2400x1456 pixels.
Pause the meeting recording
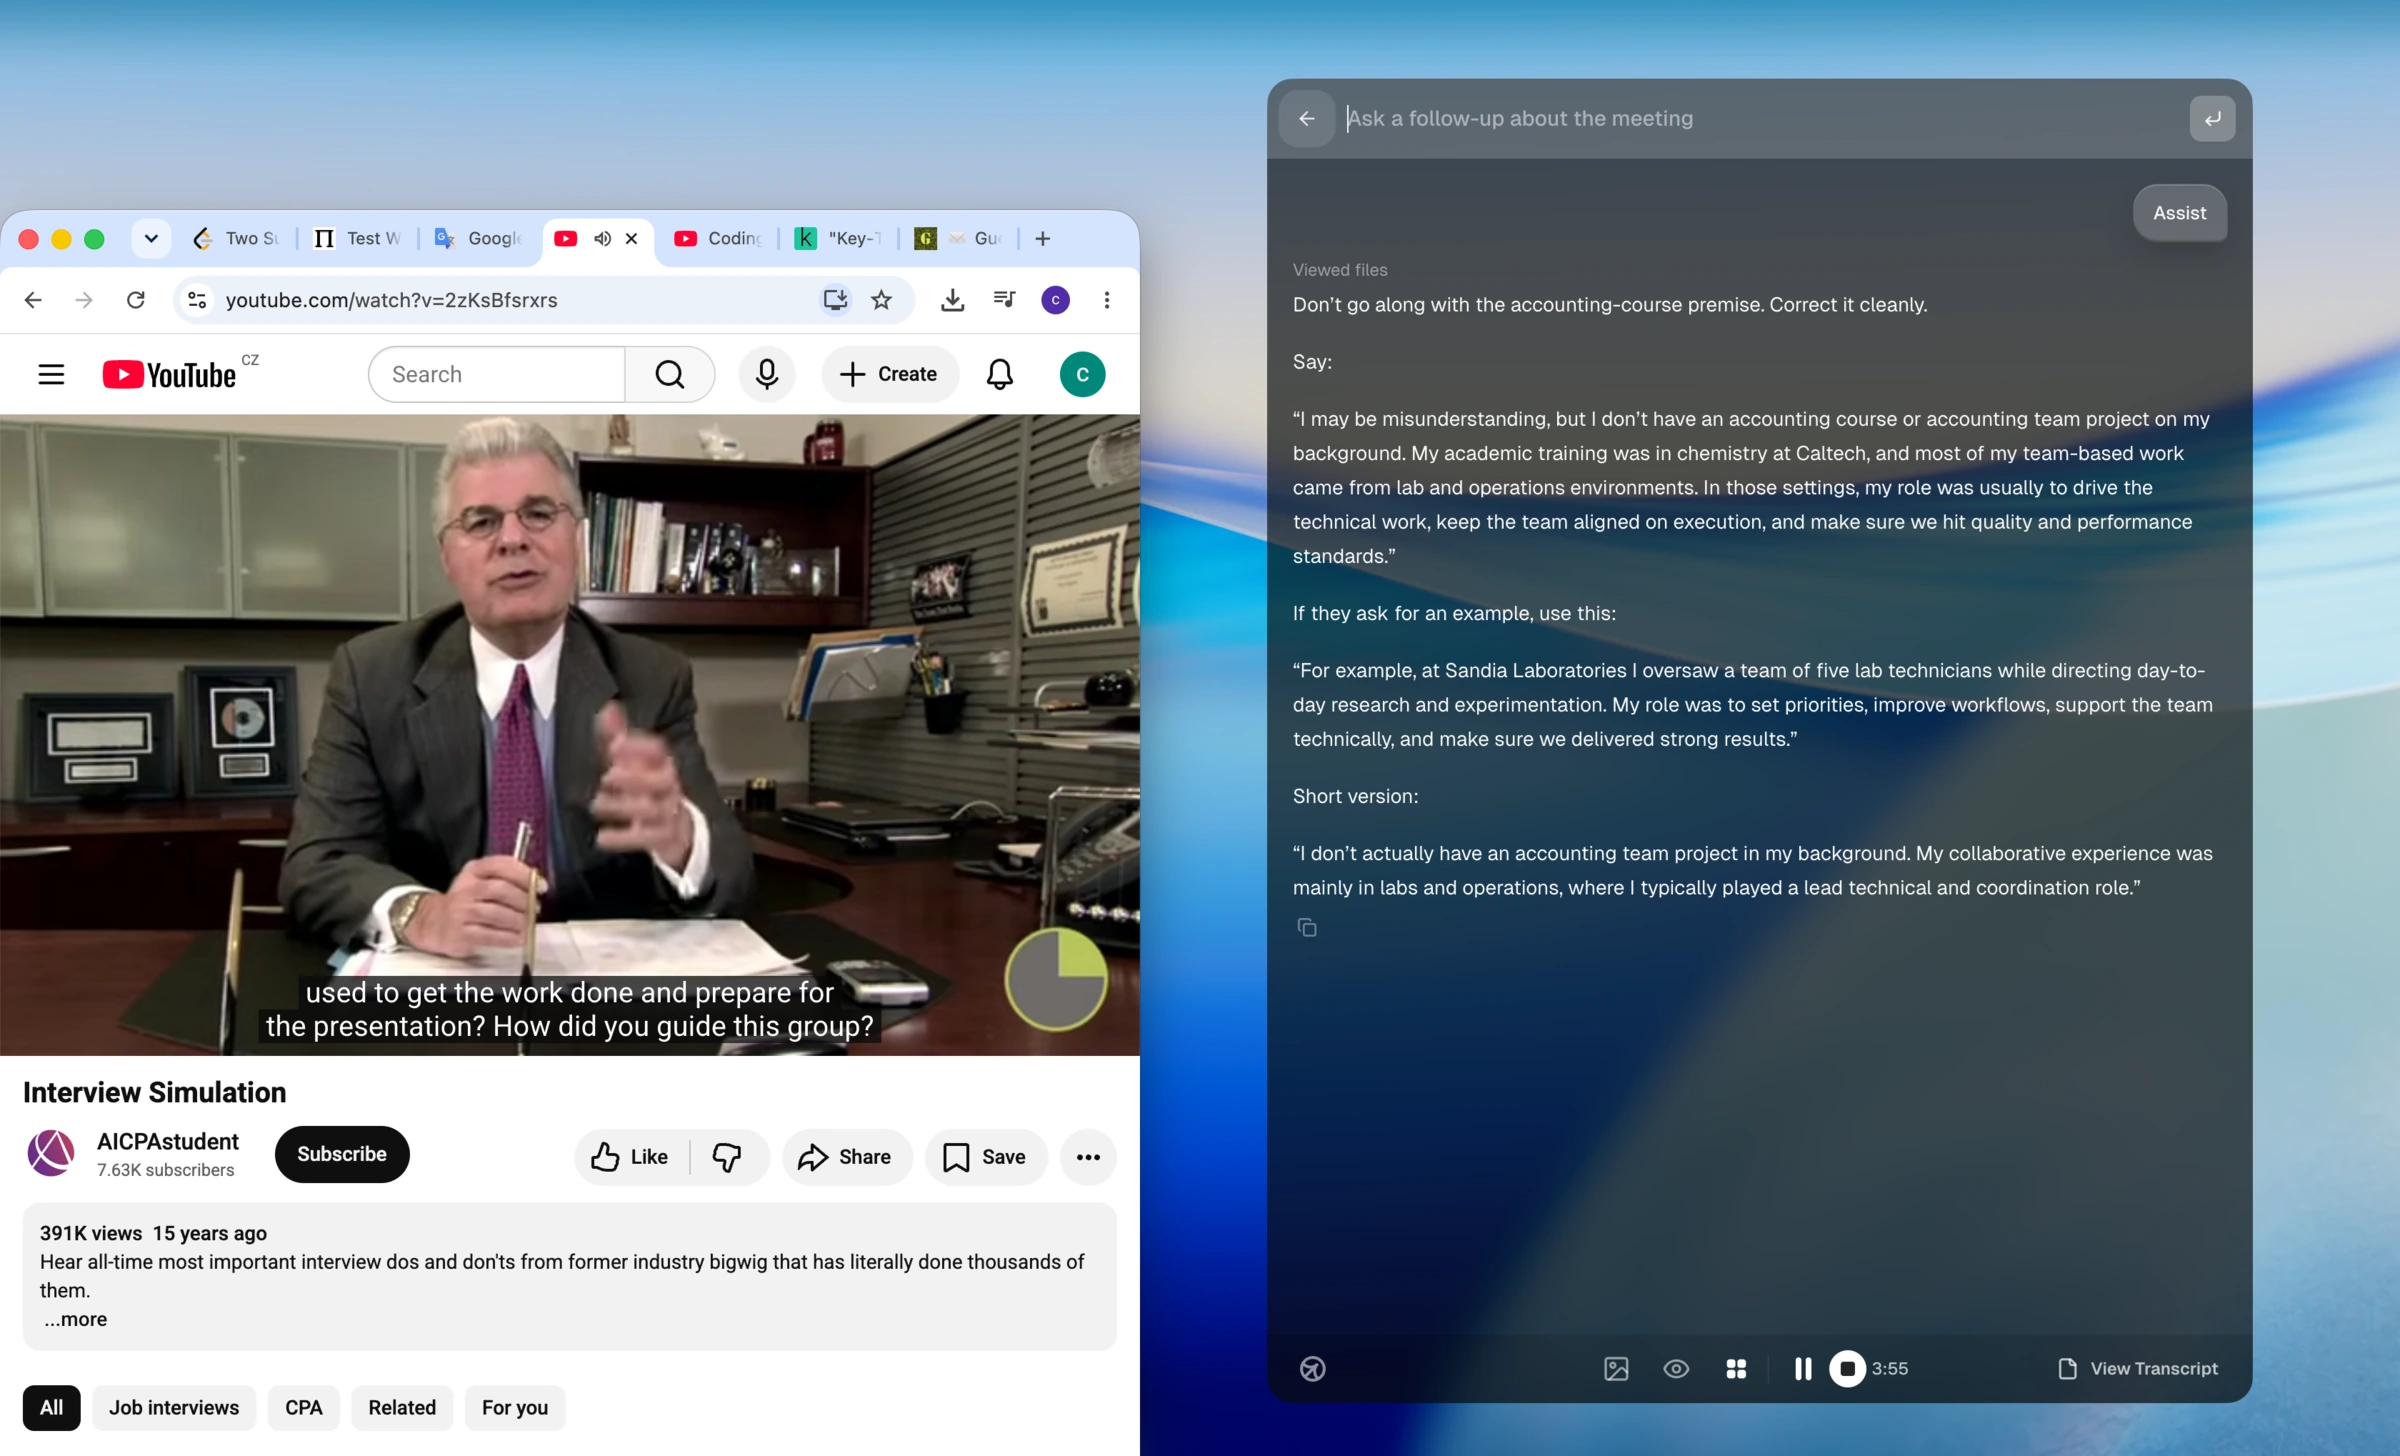coord(1803,1369)
